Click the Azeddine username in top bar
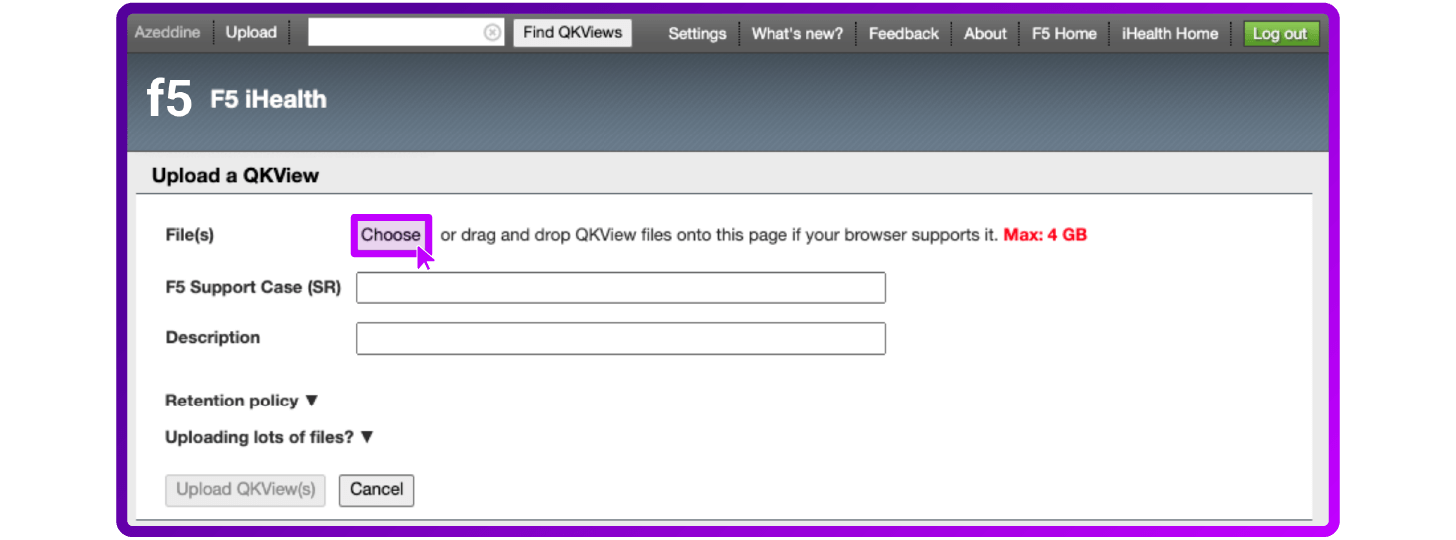This screenshot has height=540, width=1456. tap(167, 33)
